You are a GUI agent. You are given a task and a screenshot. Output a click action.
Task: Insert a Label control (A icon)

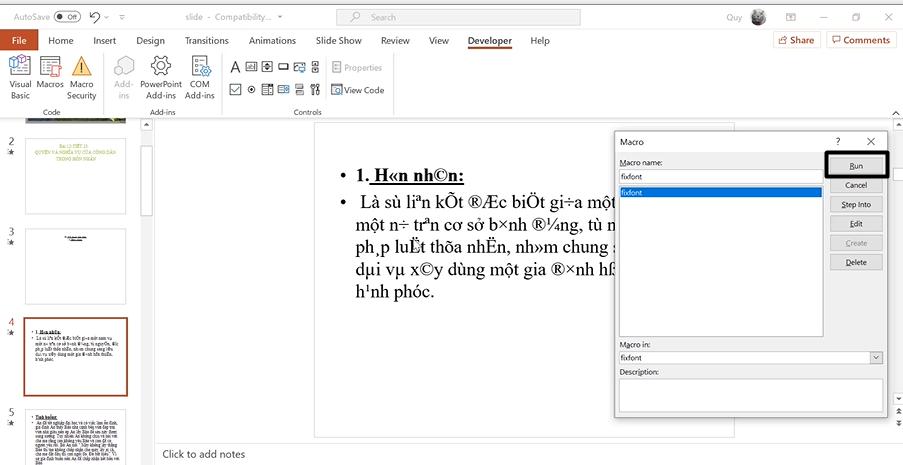tap(235, 67)
